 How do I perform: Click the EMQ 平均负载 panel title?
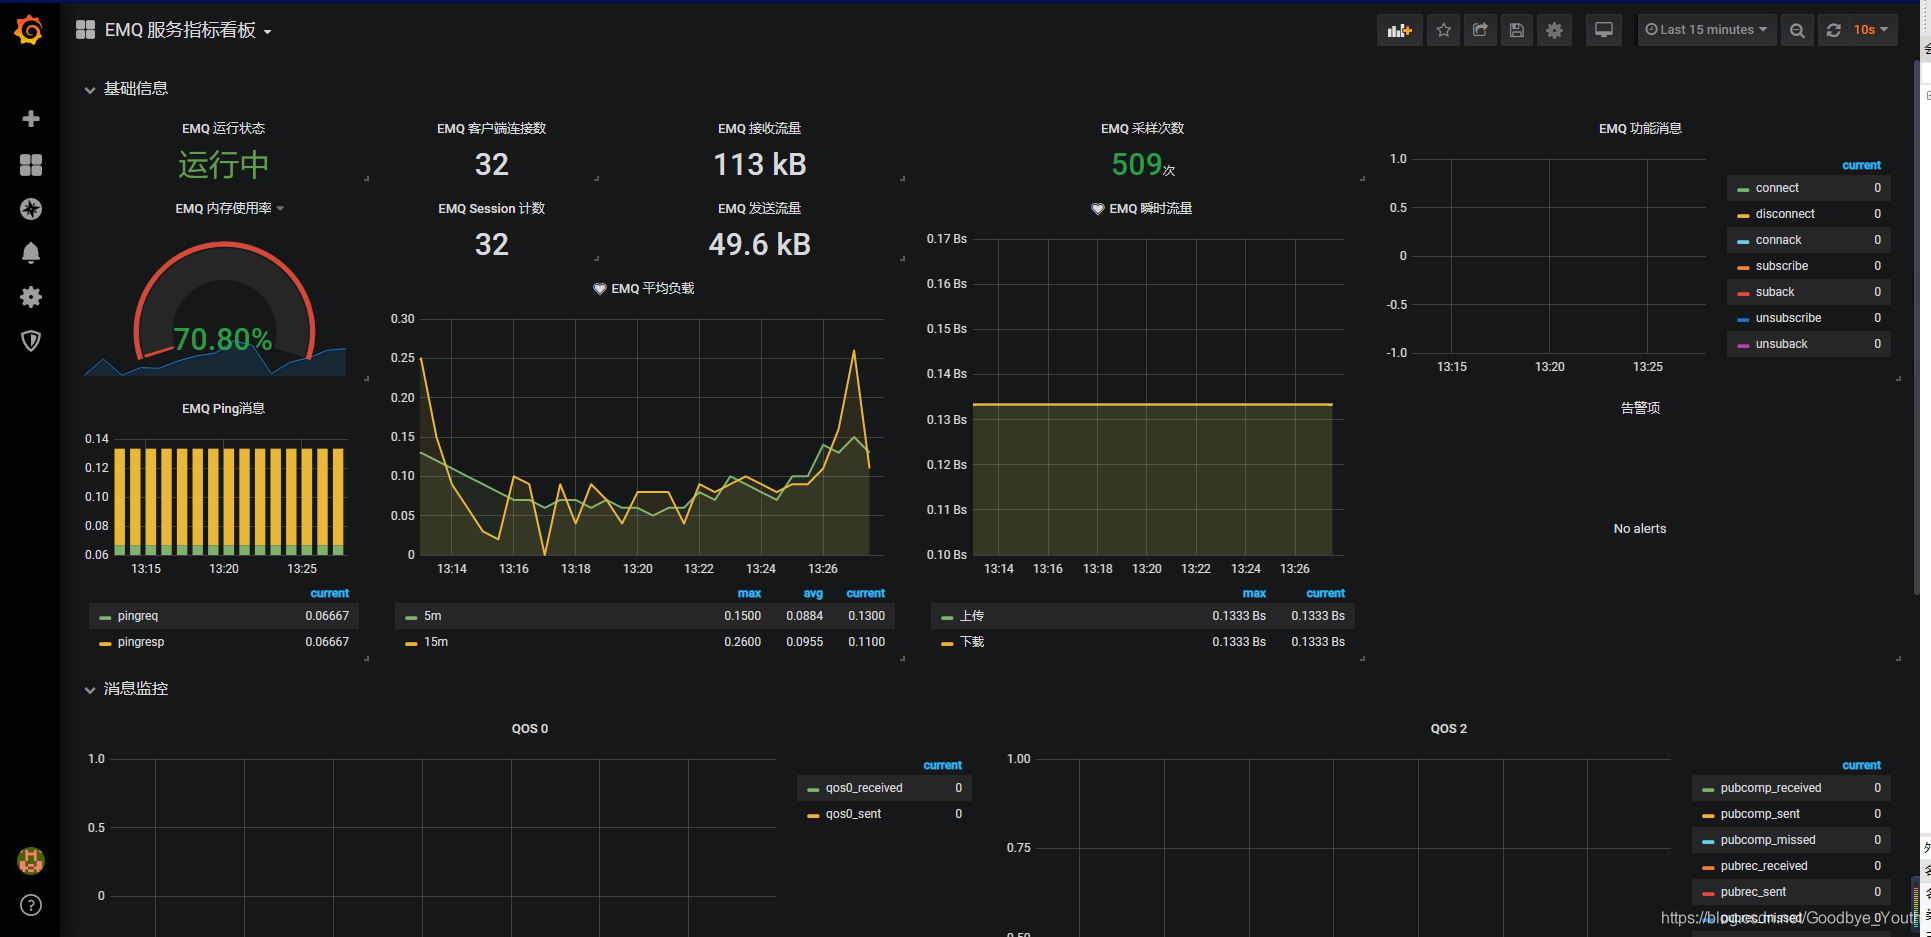click(652, 288)
